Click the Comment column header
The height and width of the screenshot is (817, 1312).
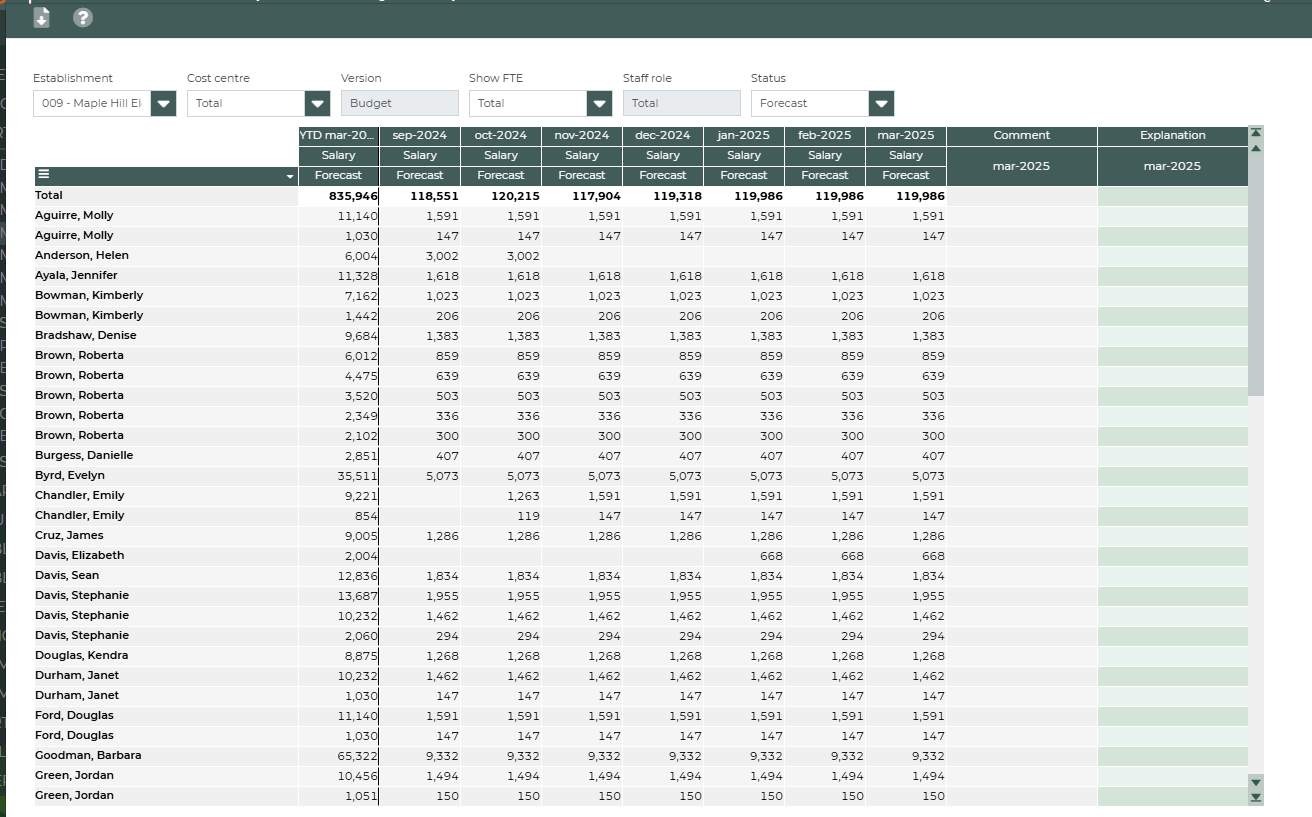(x=1021, y=135)
